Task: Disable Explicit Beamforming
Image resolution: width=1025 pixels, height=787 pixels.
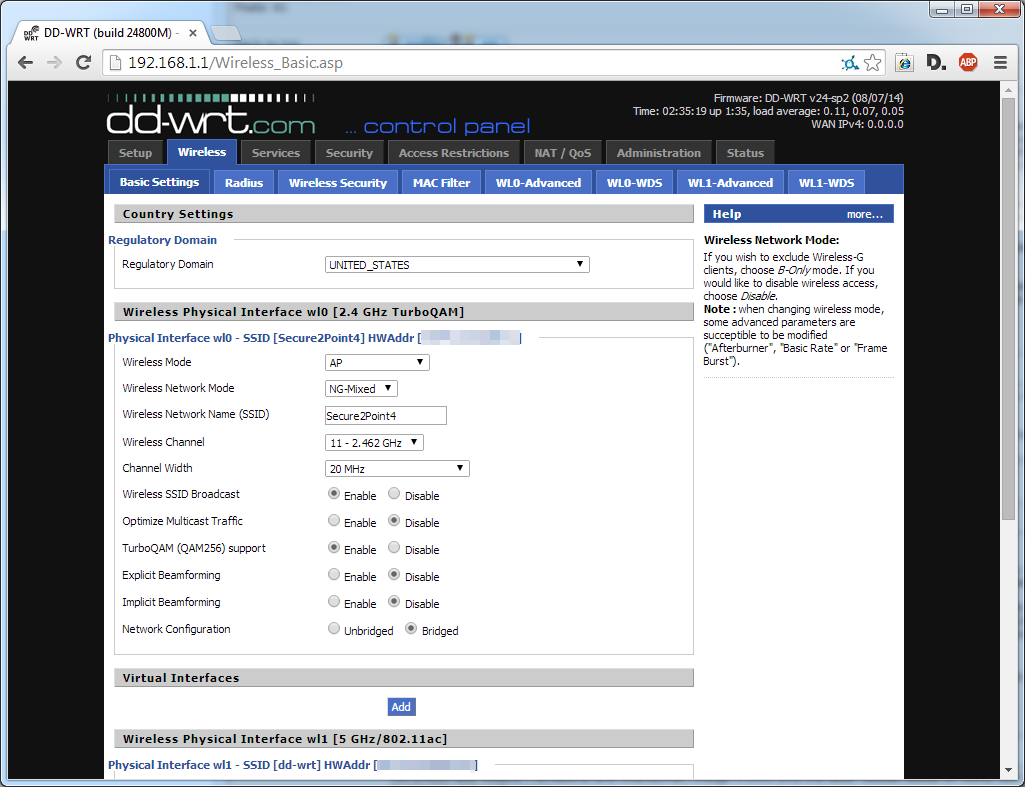Action: pos(394,575)
